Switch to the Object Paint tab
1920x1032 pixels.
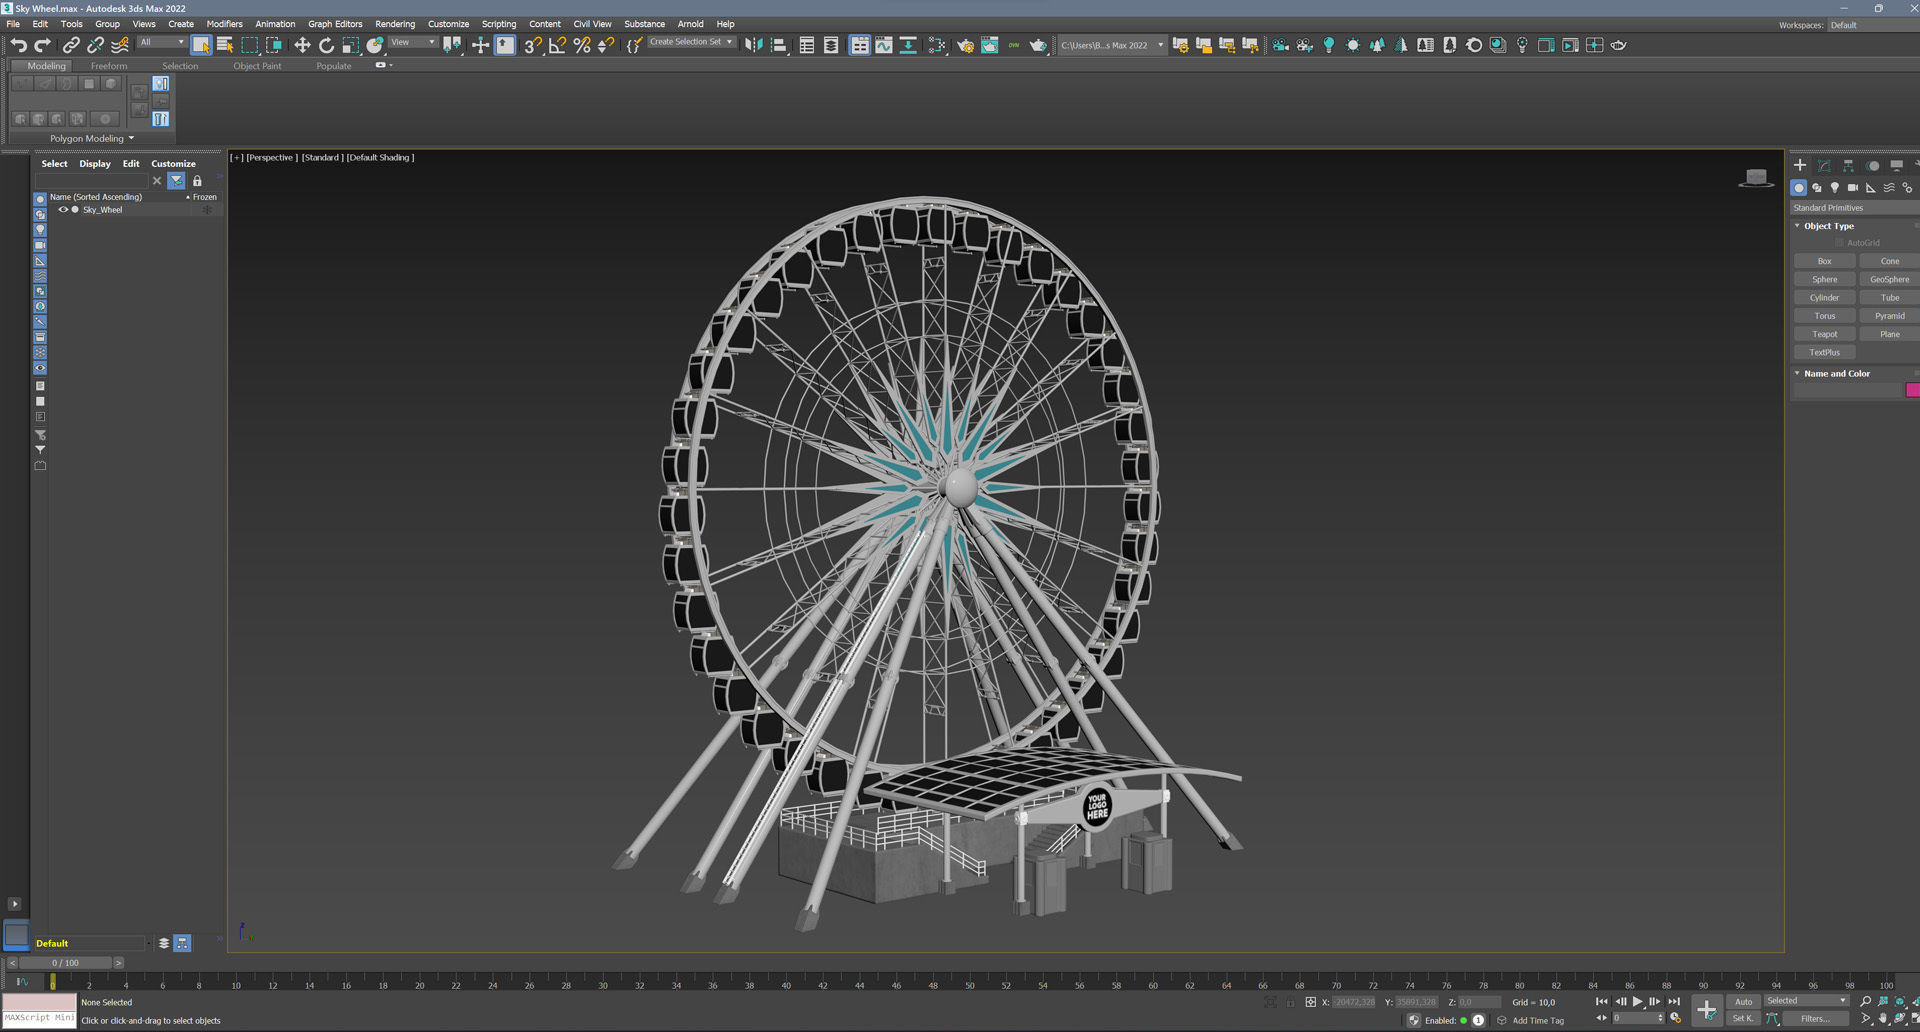(x=257, y=66)
